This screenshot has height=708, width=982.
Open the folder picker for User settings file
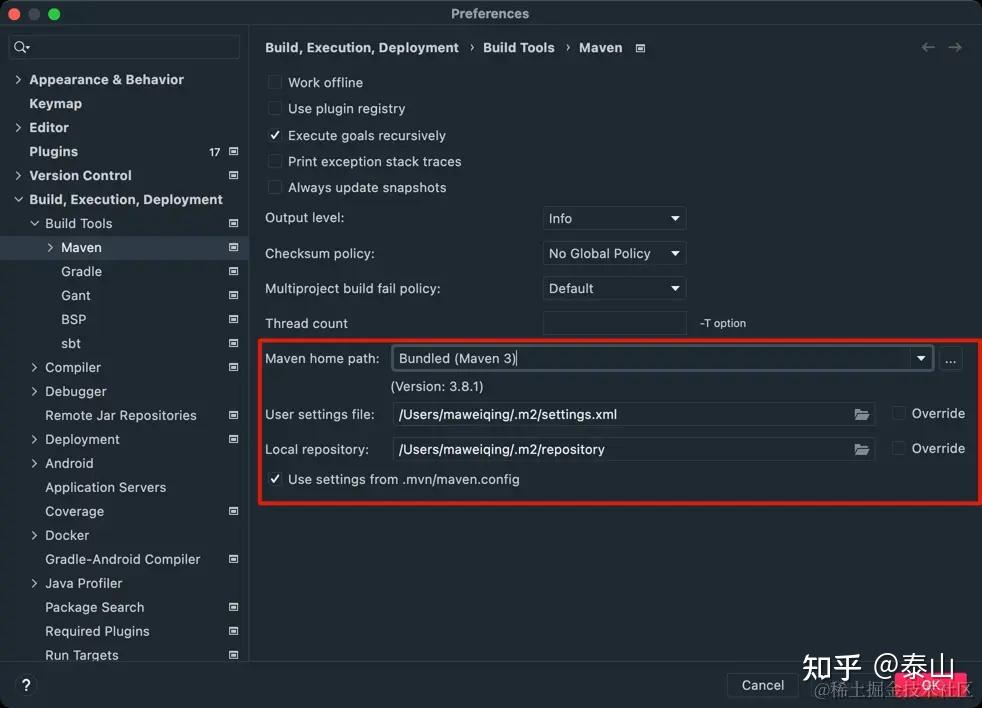[x=862, y=413]
